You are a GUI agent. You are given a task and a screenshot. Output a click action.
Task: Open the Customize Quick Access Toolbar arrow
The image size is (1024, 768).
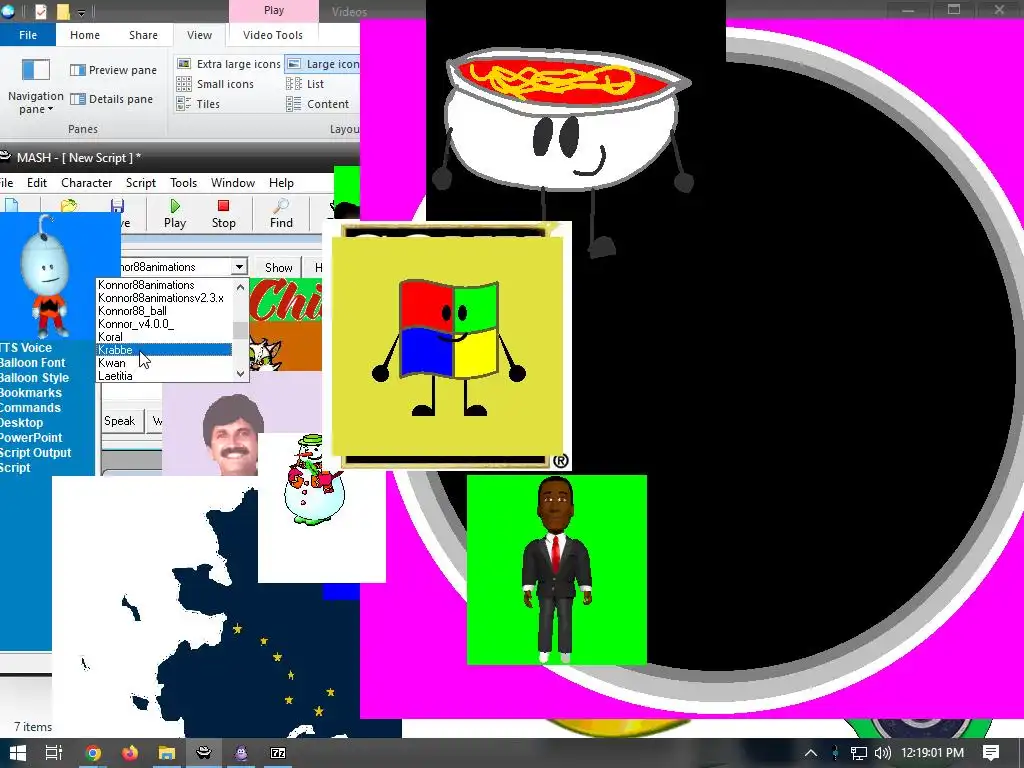tap(82, 12)
